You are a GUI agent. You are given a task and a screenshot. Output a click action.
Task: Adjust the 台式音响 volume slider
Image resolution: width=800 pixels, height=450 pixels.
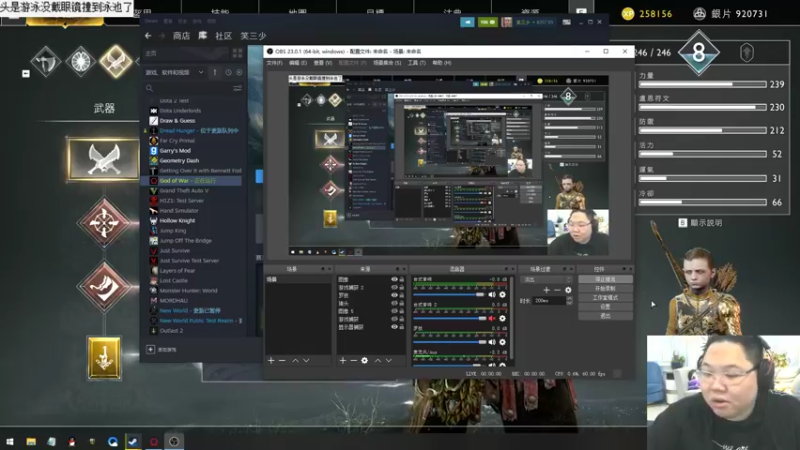(x=448, y=295)
